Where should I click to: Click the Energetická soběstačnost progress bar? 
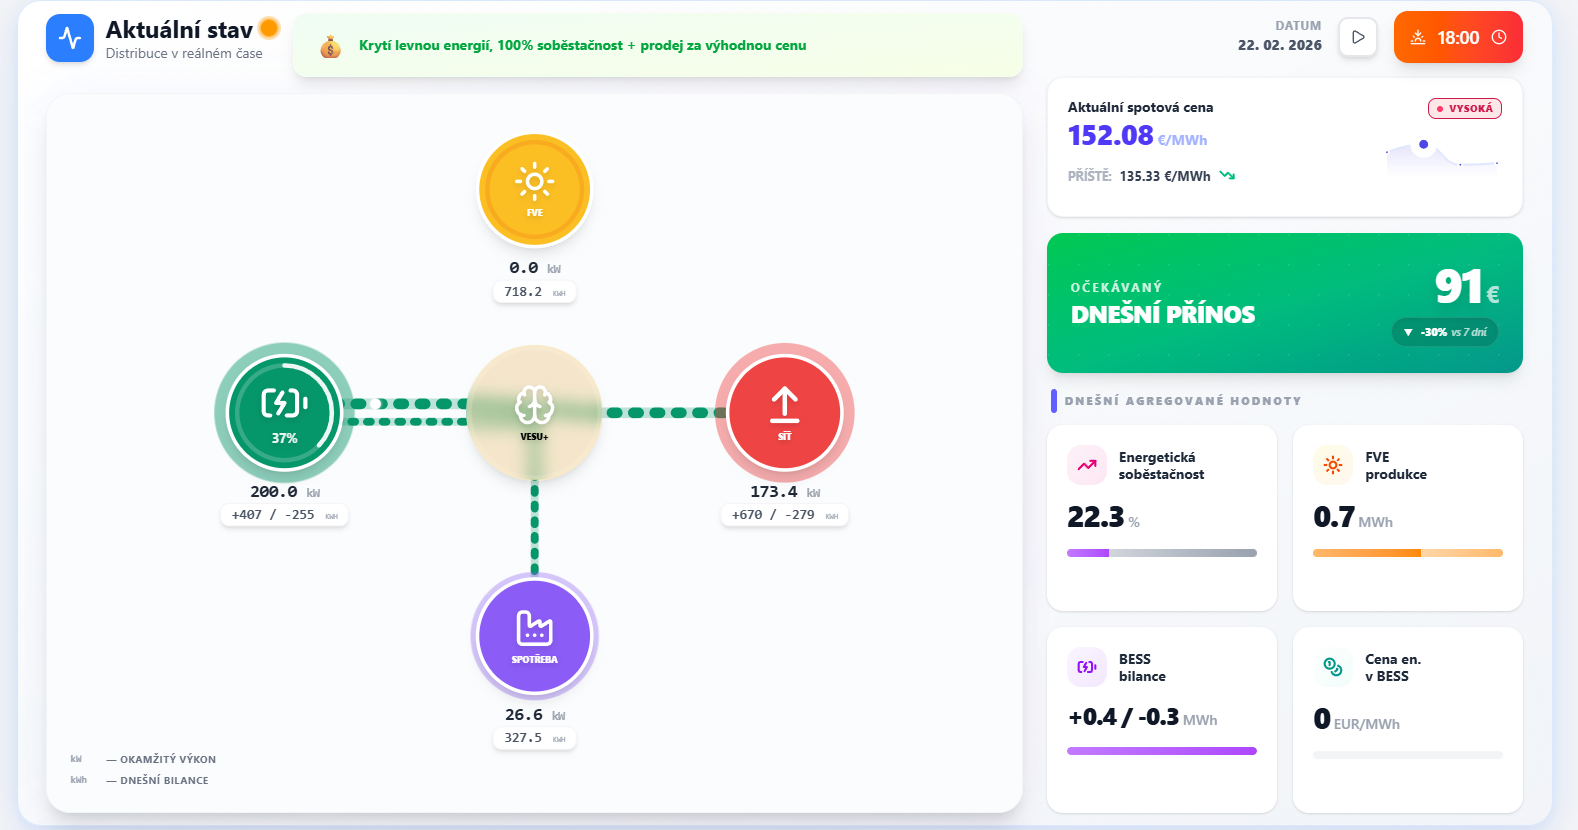pos(1161,553)
